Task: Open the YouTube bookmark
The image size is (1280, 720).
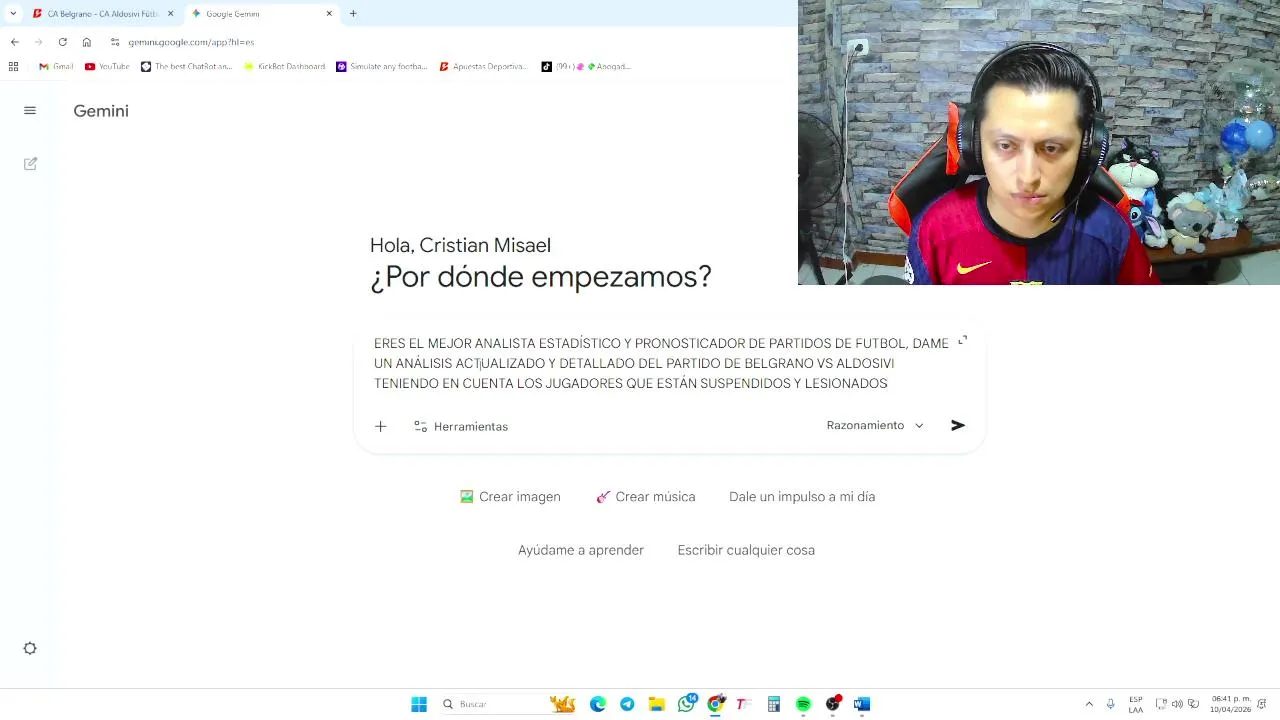Action: (x=107, y=67)
